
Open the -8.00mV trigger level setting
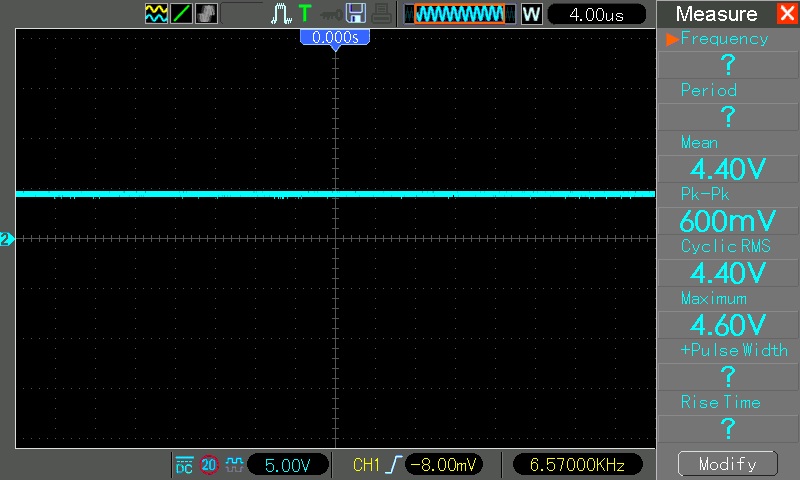[x=445, y=465]
